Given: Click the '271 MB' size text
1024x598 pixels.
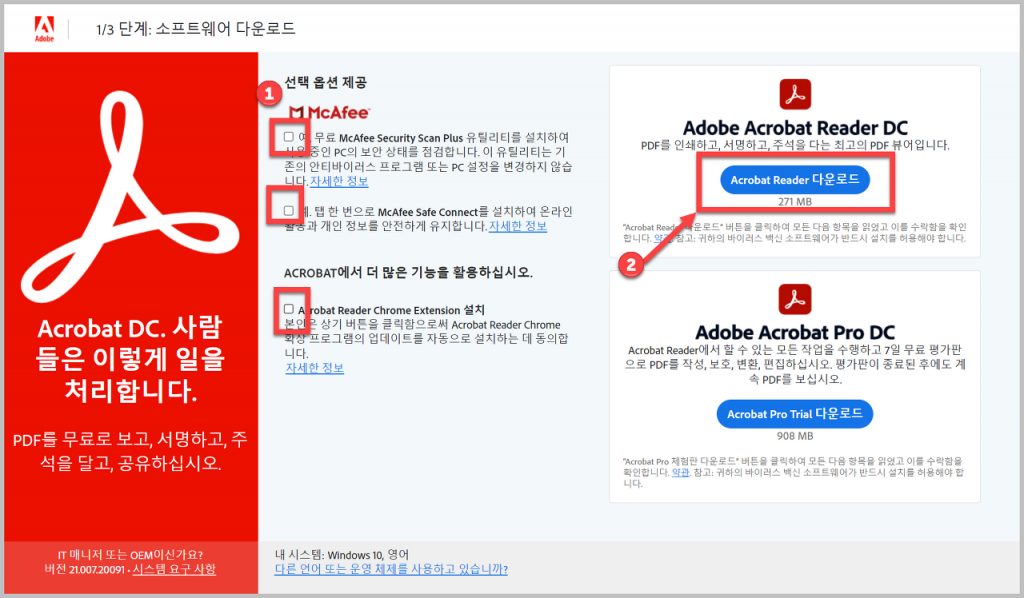Looking at the screenshot, I should pyautogui.click(x=795, y=202).
